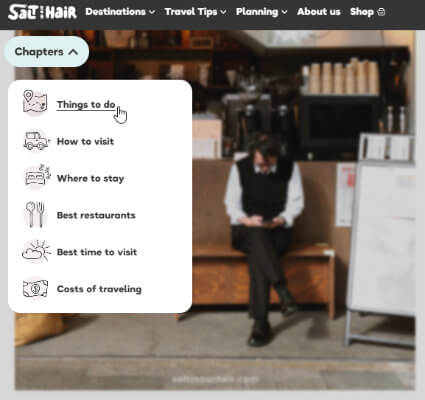Open the Salt in our Hair logo homepage
The image size is (425, 400).
42,12
